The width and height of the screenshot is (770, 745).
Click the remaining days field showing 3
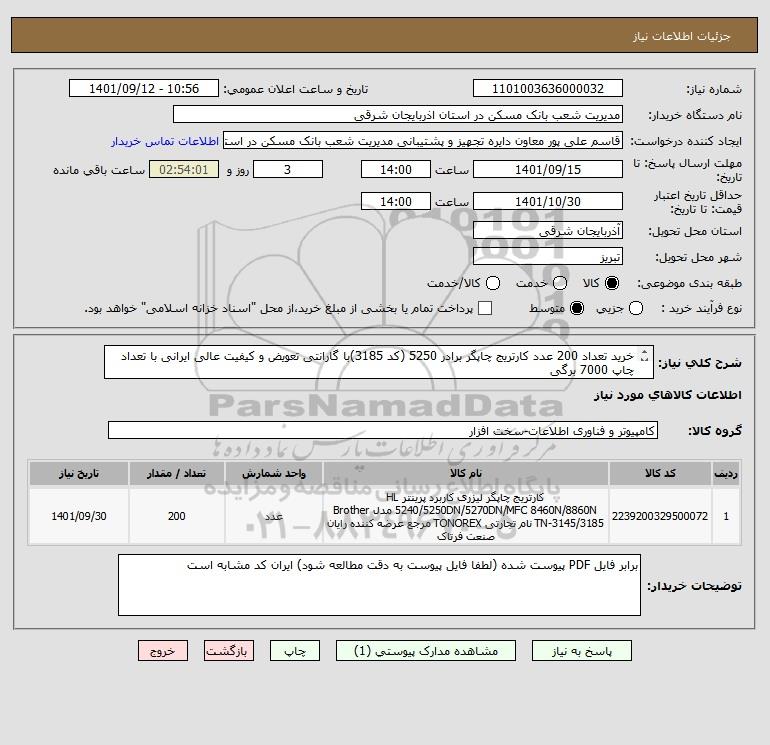(288, 169)
